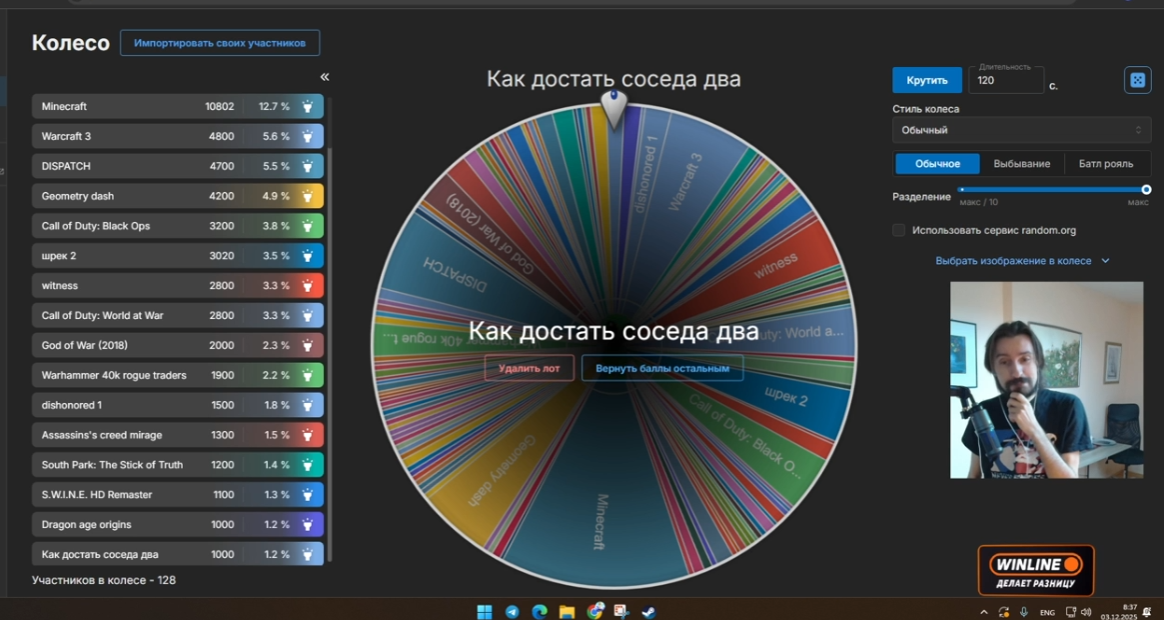
Task: Click lightbulb icon for Call of Duty: Black Ops
Action: pos(307,226)
